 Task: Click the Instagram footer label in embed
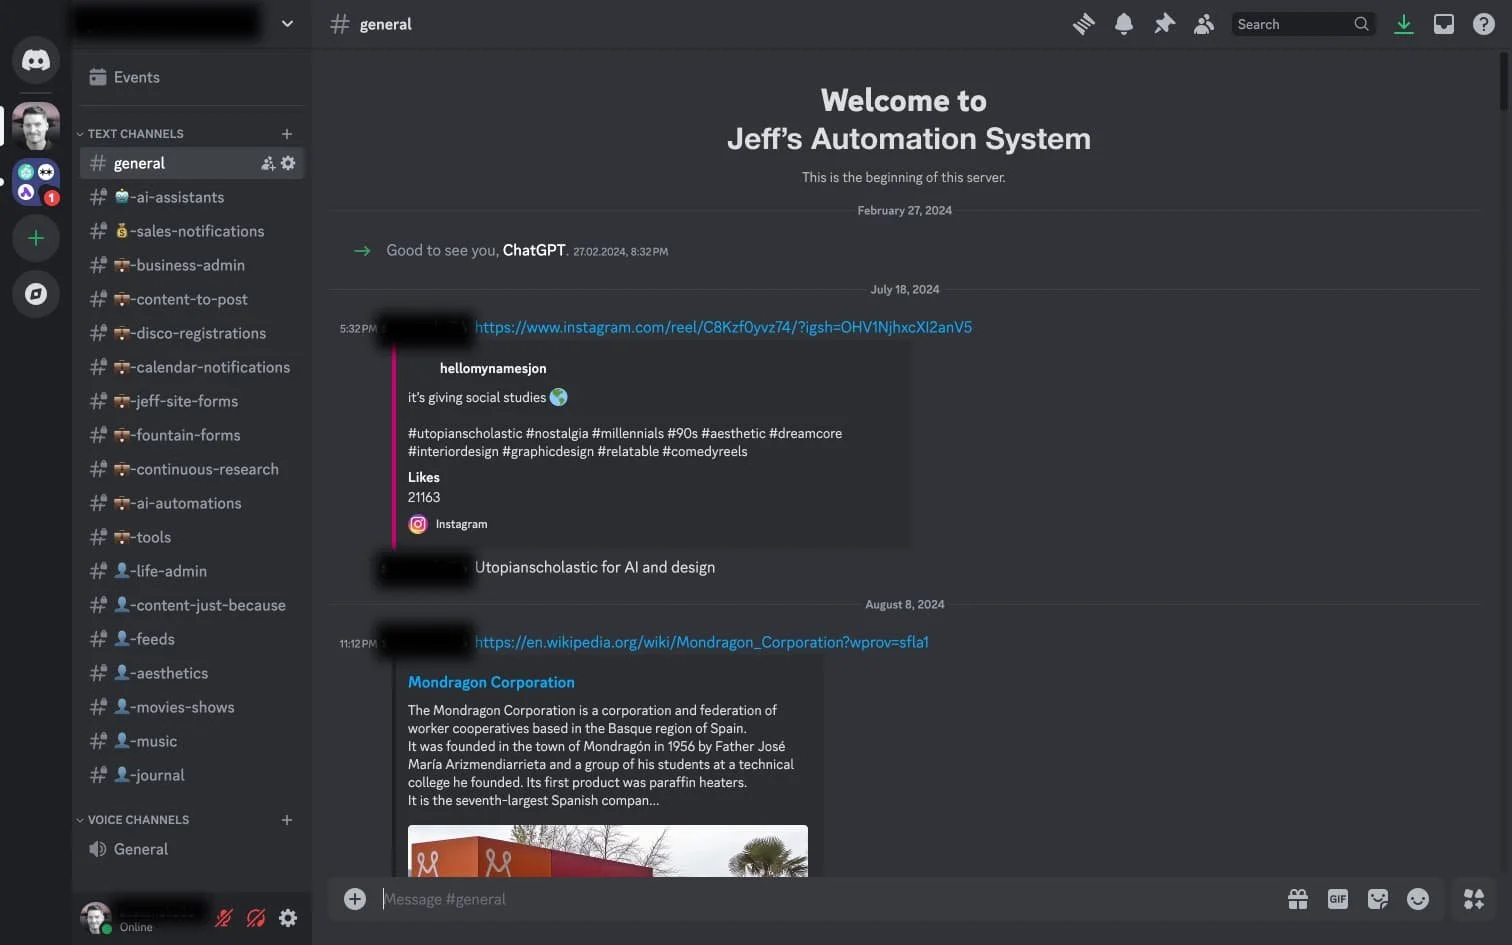coord(461,524)
